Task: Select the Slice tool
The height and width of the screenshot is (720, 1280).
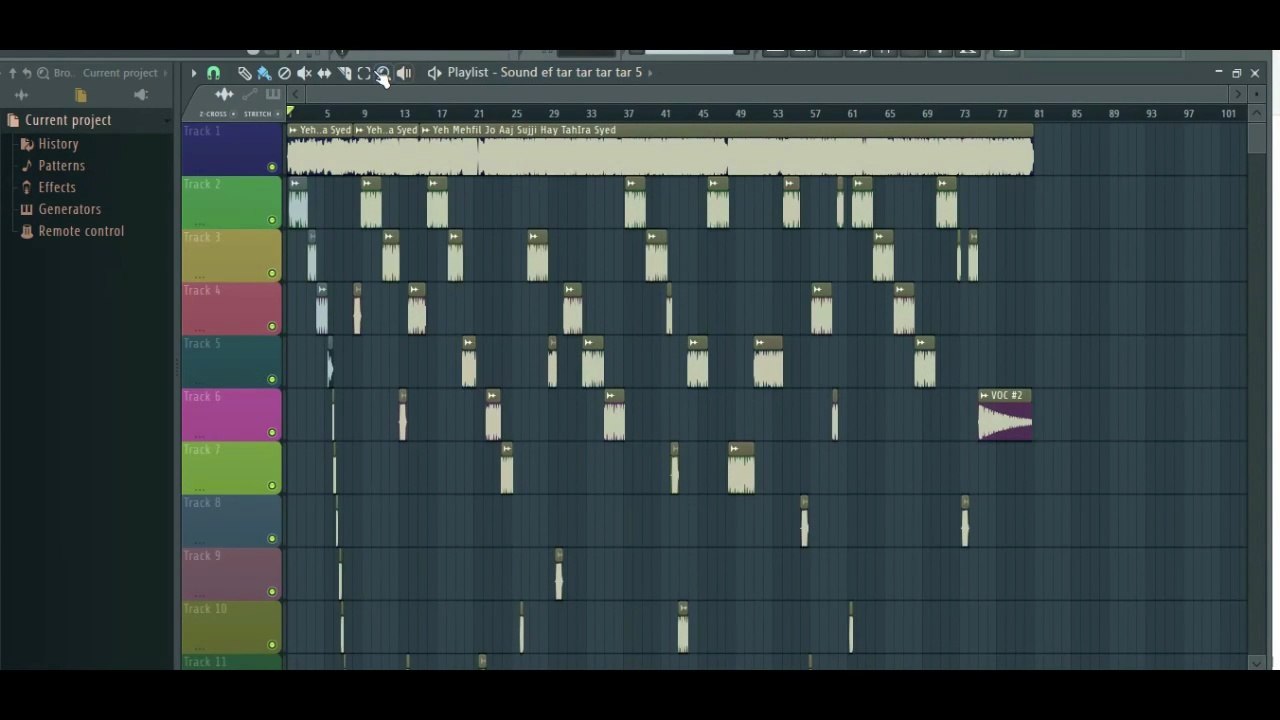Action: point(344,73)
